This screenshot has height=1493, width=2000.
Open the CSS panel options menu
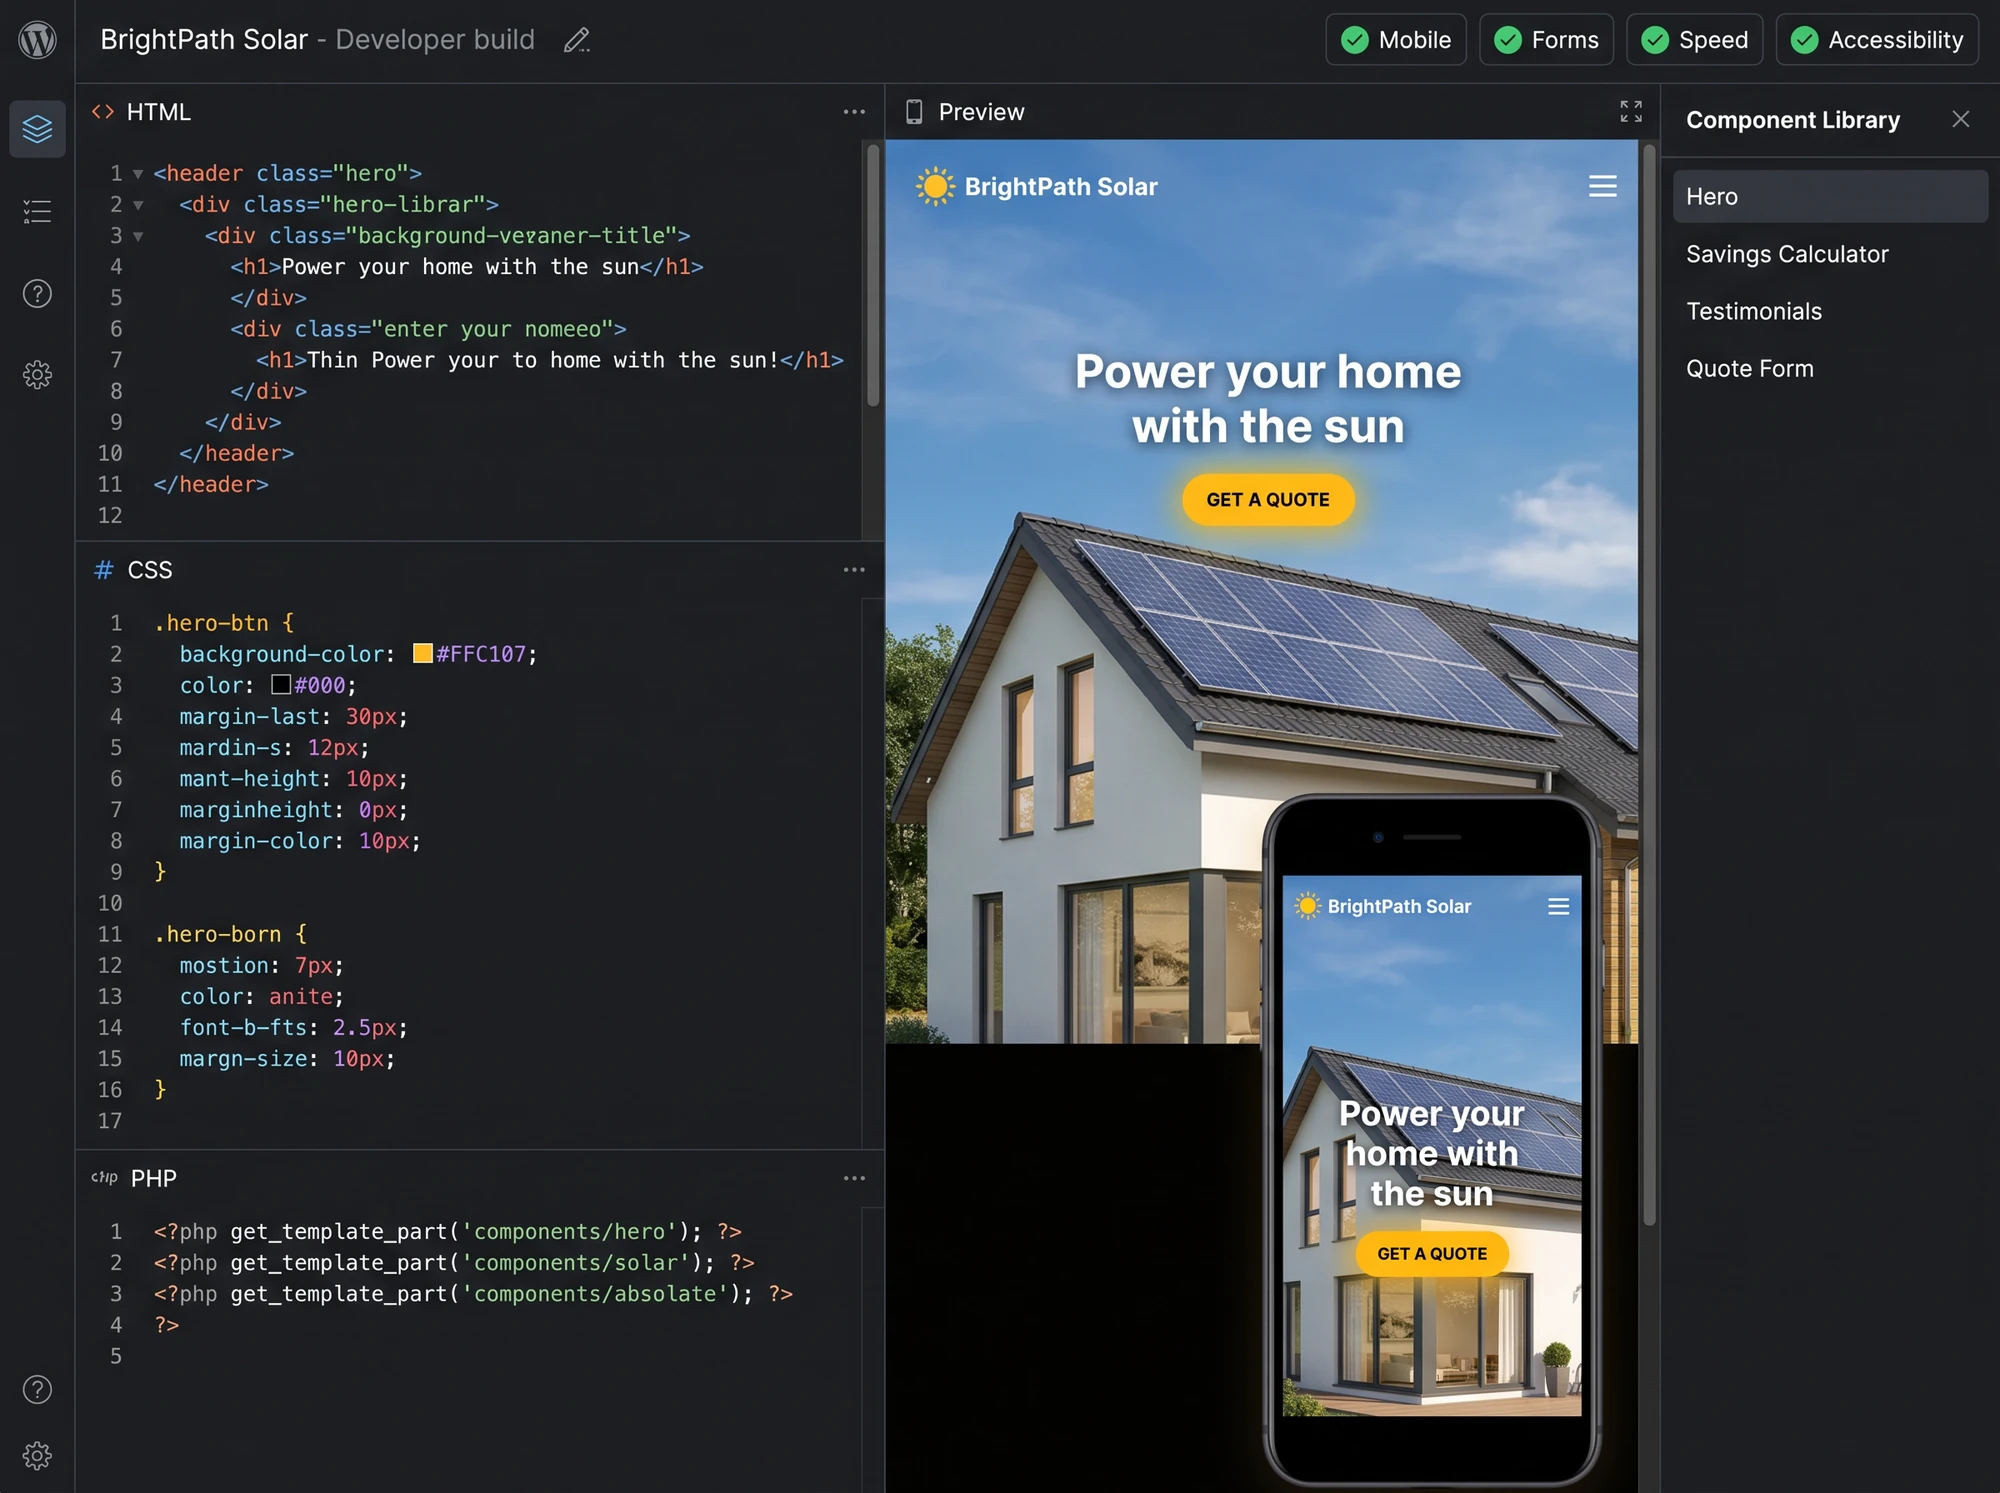[x=854, y=570]
